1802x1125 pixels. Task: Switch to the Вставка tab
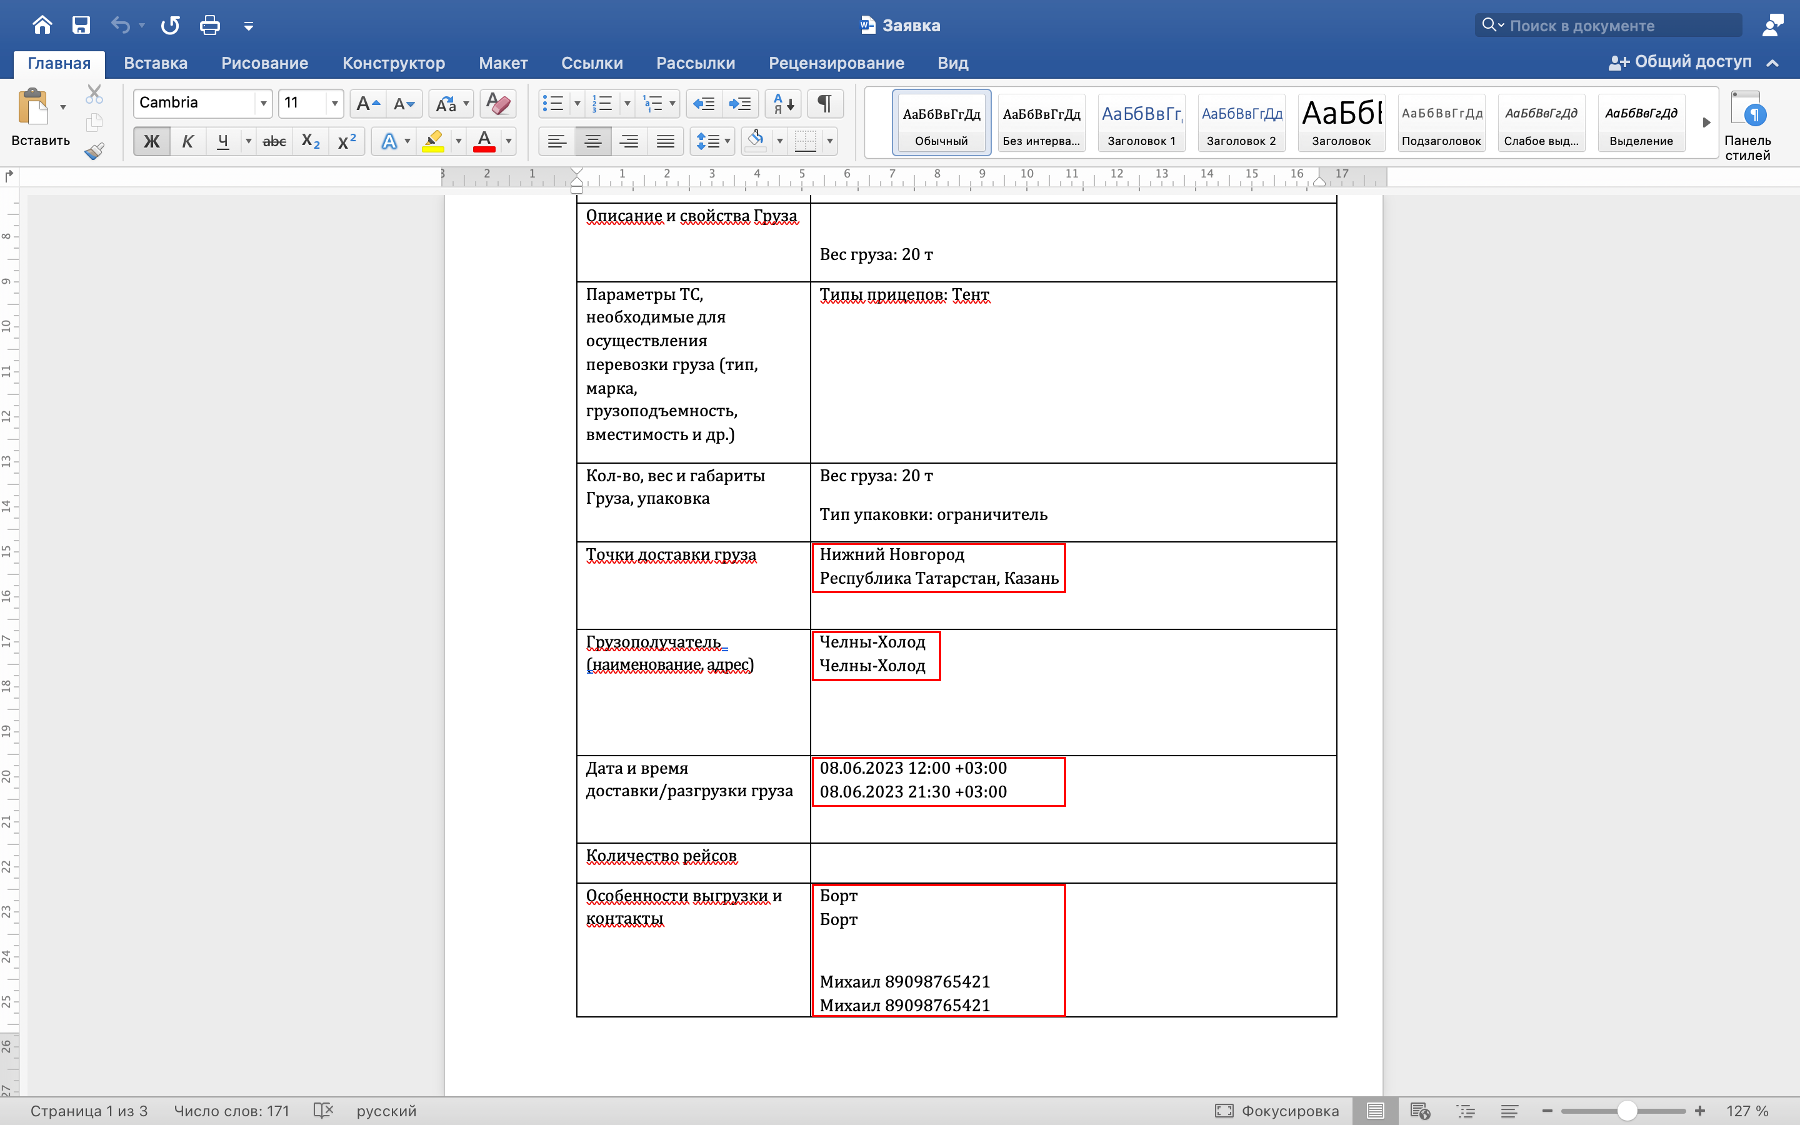pos(155,63)
